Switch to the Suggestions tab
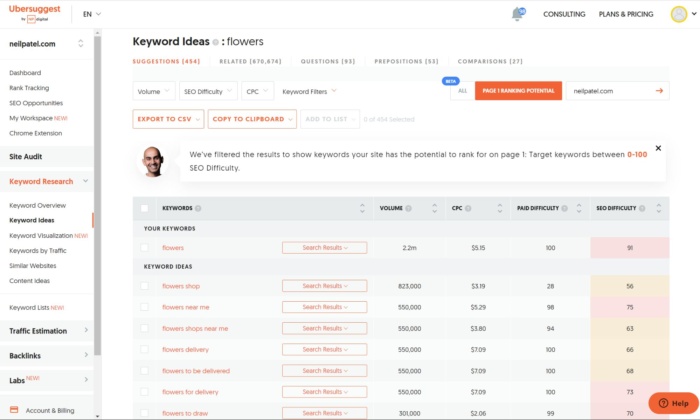700x420 pixels. [x=166, y=62]
